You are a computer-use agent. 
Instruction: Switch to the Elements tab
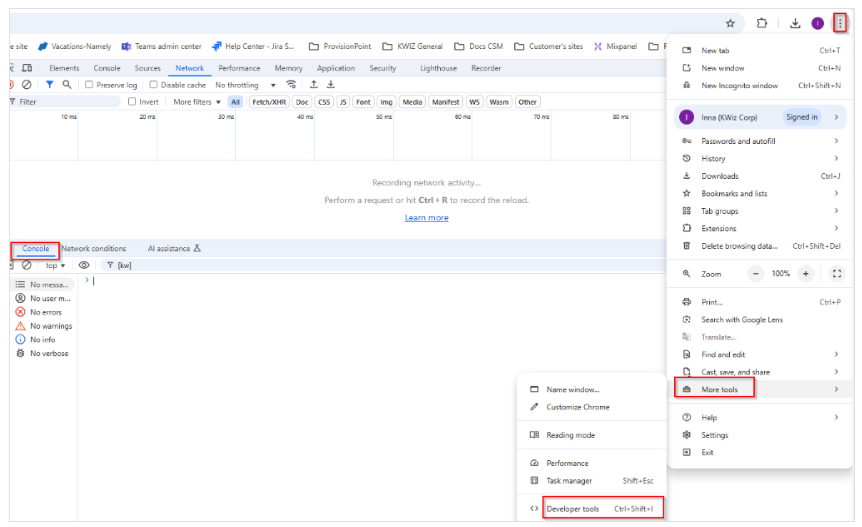(64, 68)
